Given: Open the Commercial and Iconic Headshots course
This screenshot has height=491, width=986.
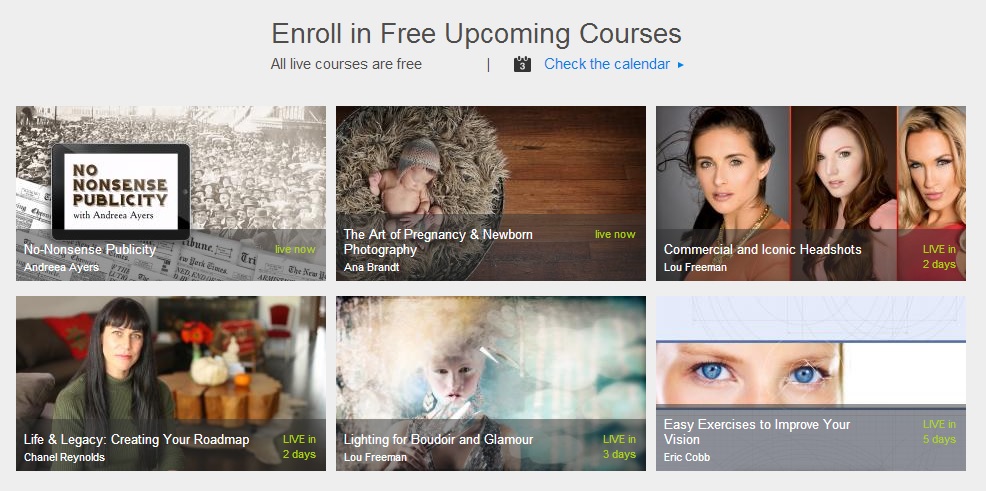Looking at the screenshot, I should (811, 193).
